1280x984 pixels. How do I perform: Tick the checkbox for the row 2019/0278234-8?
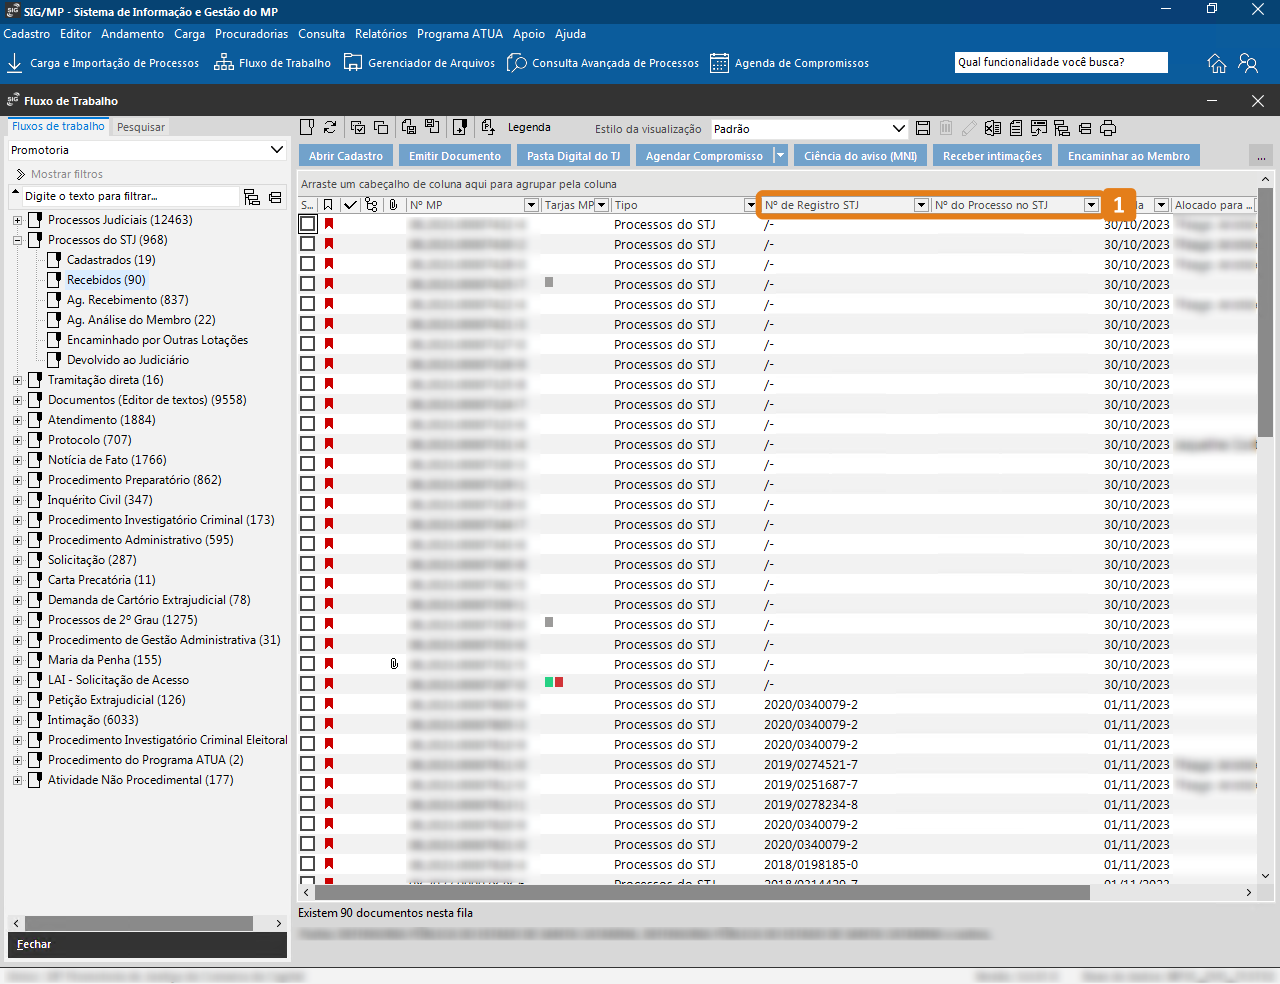(308, 804)
